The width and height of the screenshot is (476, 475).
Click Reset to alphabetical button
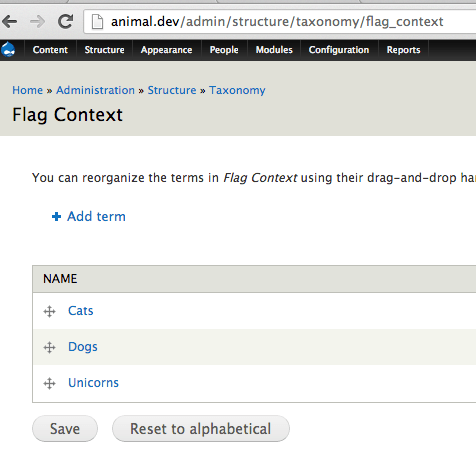coord(201,429)
